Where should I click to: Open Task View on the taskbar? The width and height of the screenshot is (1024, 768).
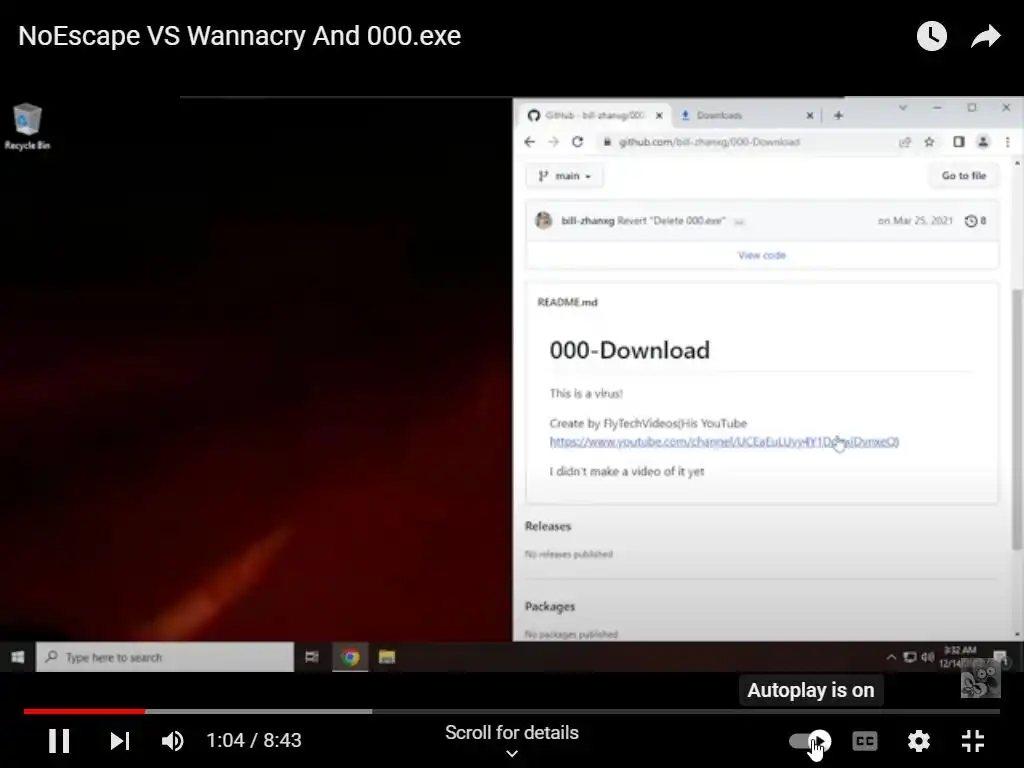coord(312,657)
